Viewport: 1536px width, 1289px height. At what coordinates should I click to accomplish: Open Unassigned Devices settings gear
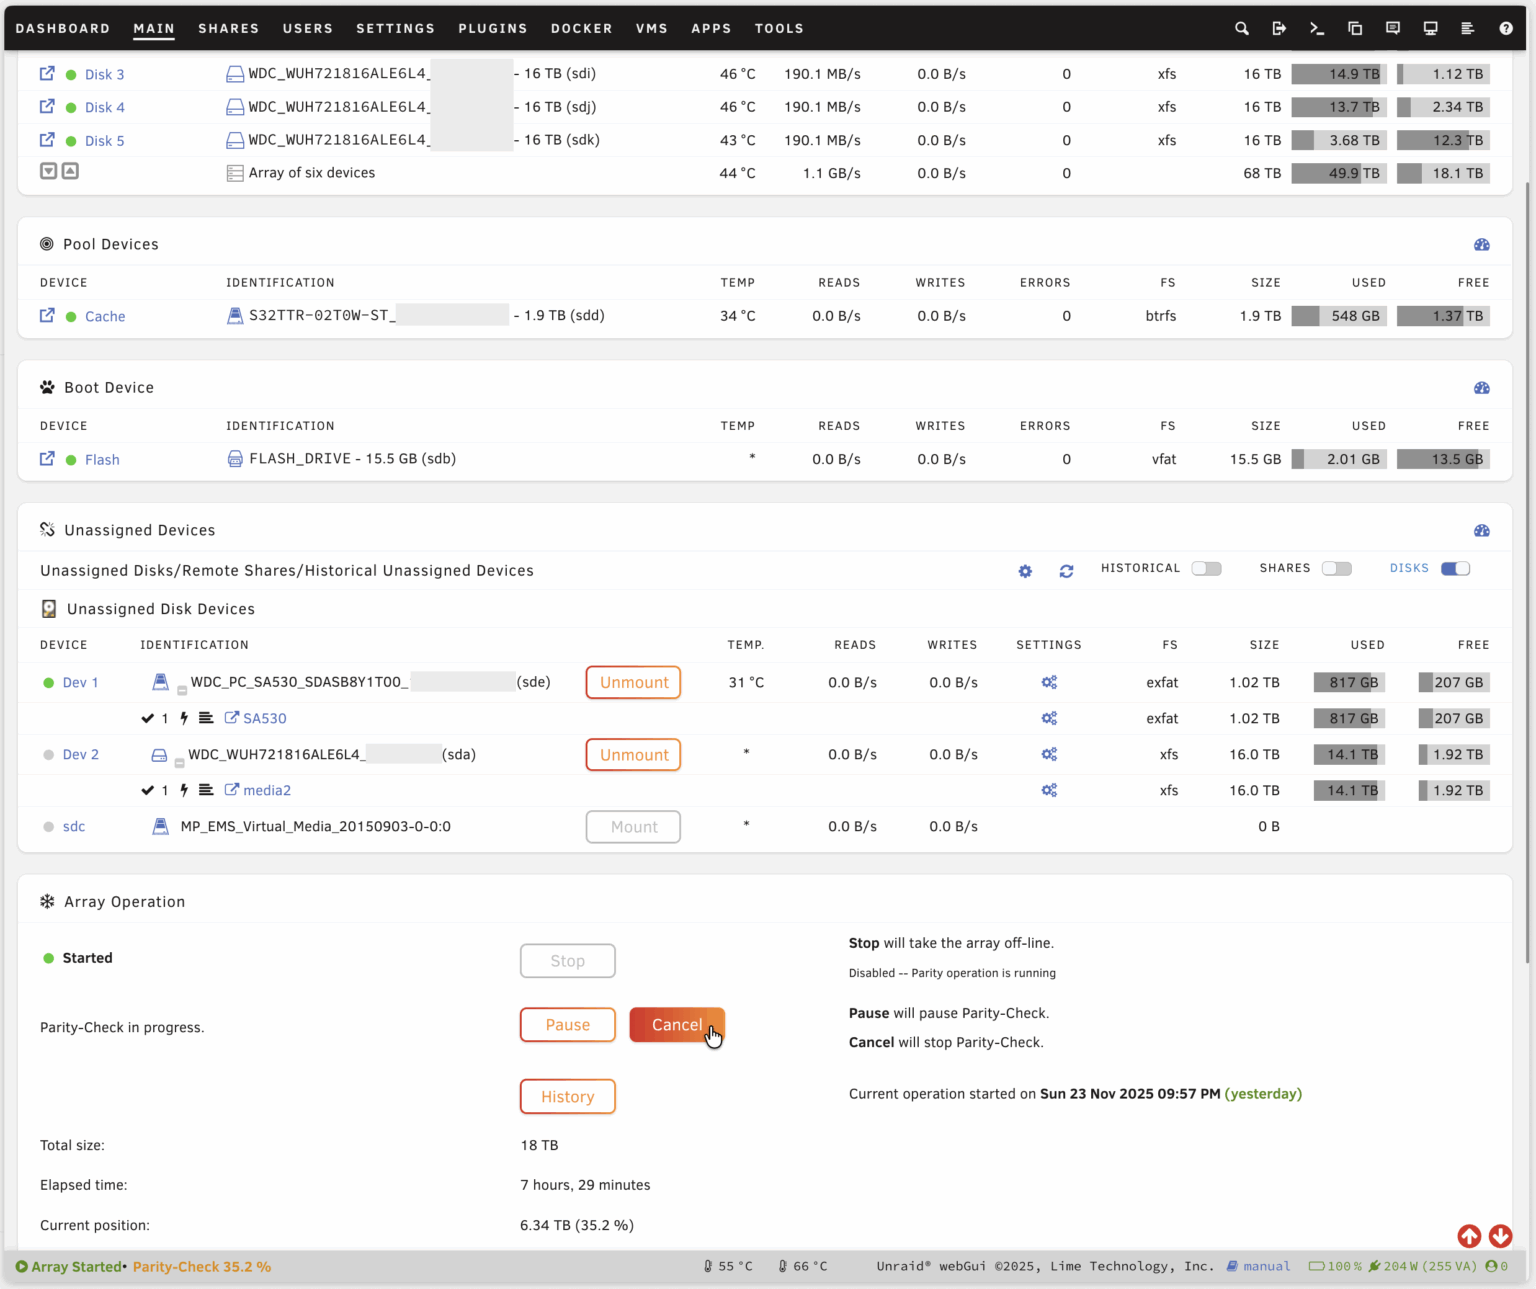pos(1025,570)
